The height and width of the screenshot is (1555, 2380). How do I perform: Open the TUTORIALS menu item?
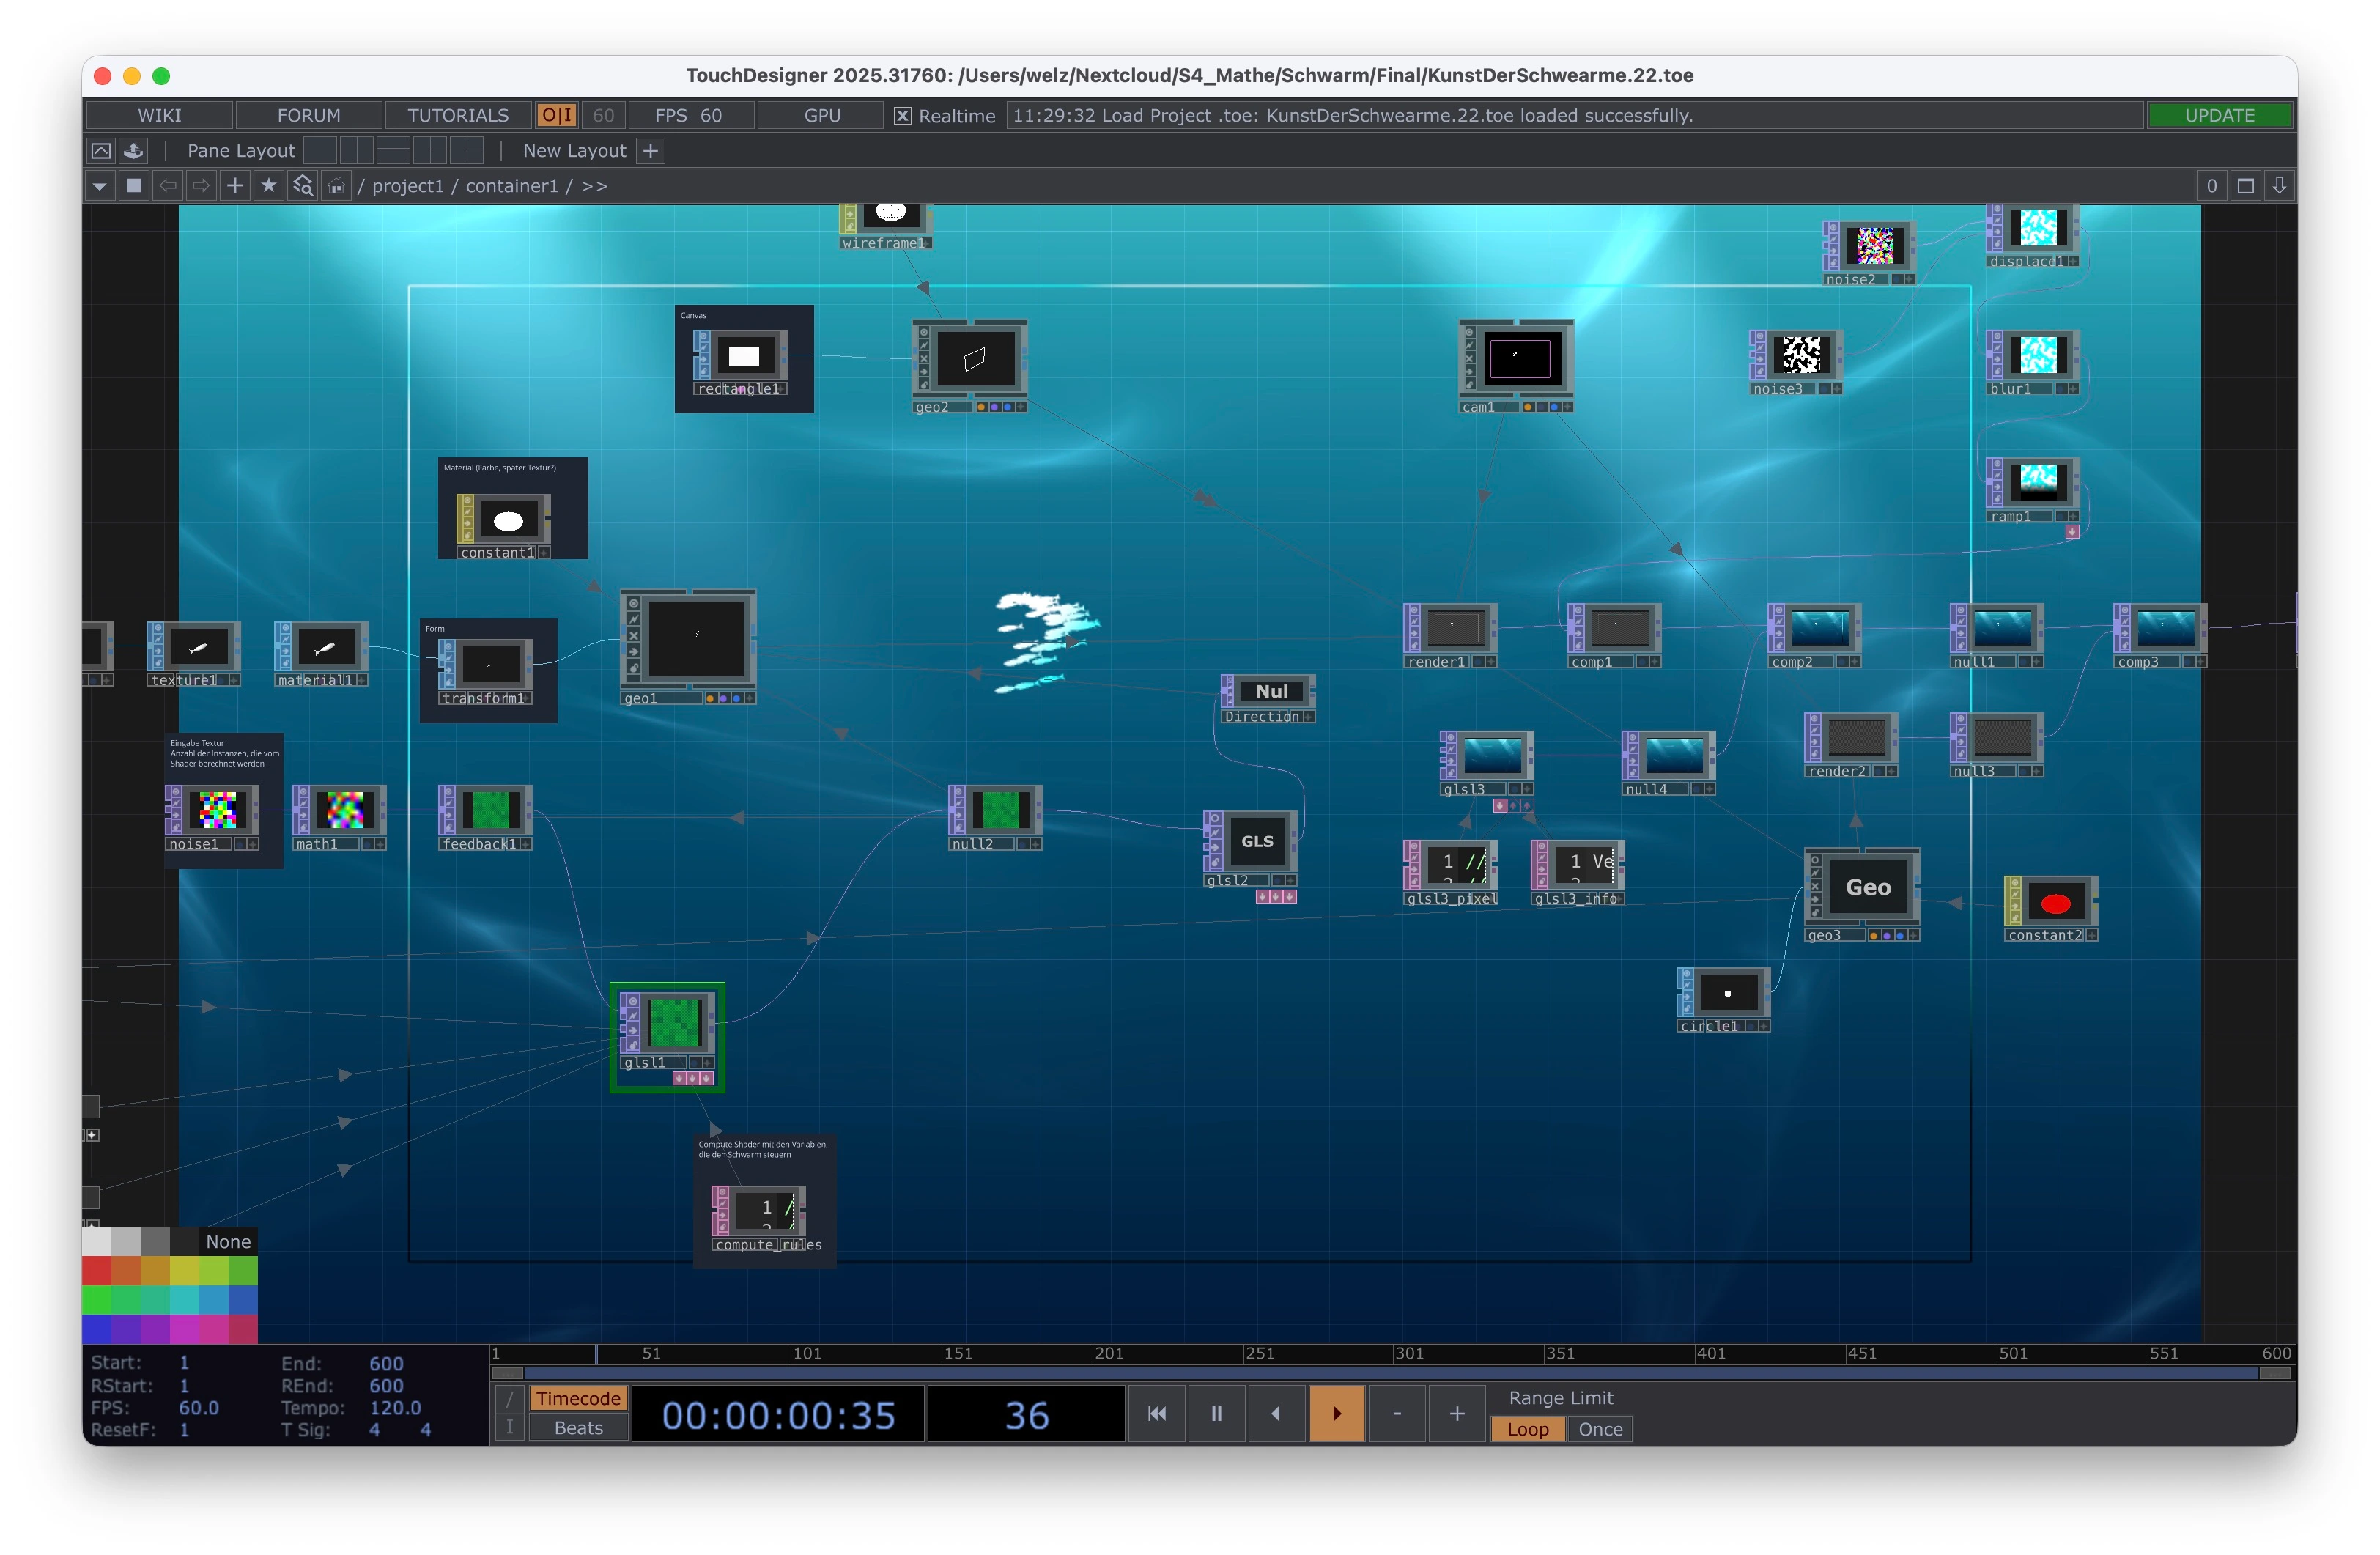(458, 116)
